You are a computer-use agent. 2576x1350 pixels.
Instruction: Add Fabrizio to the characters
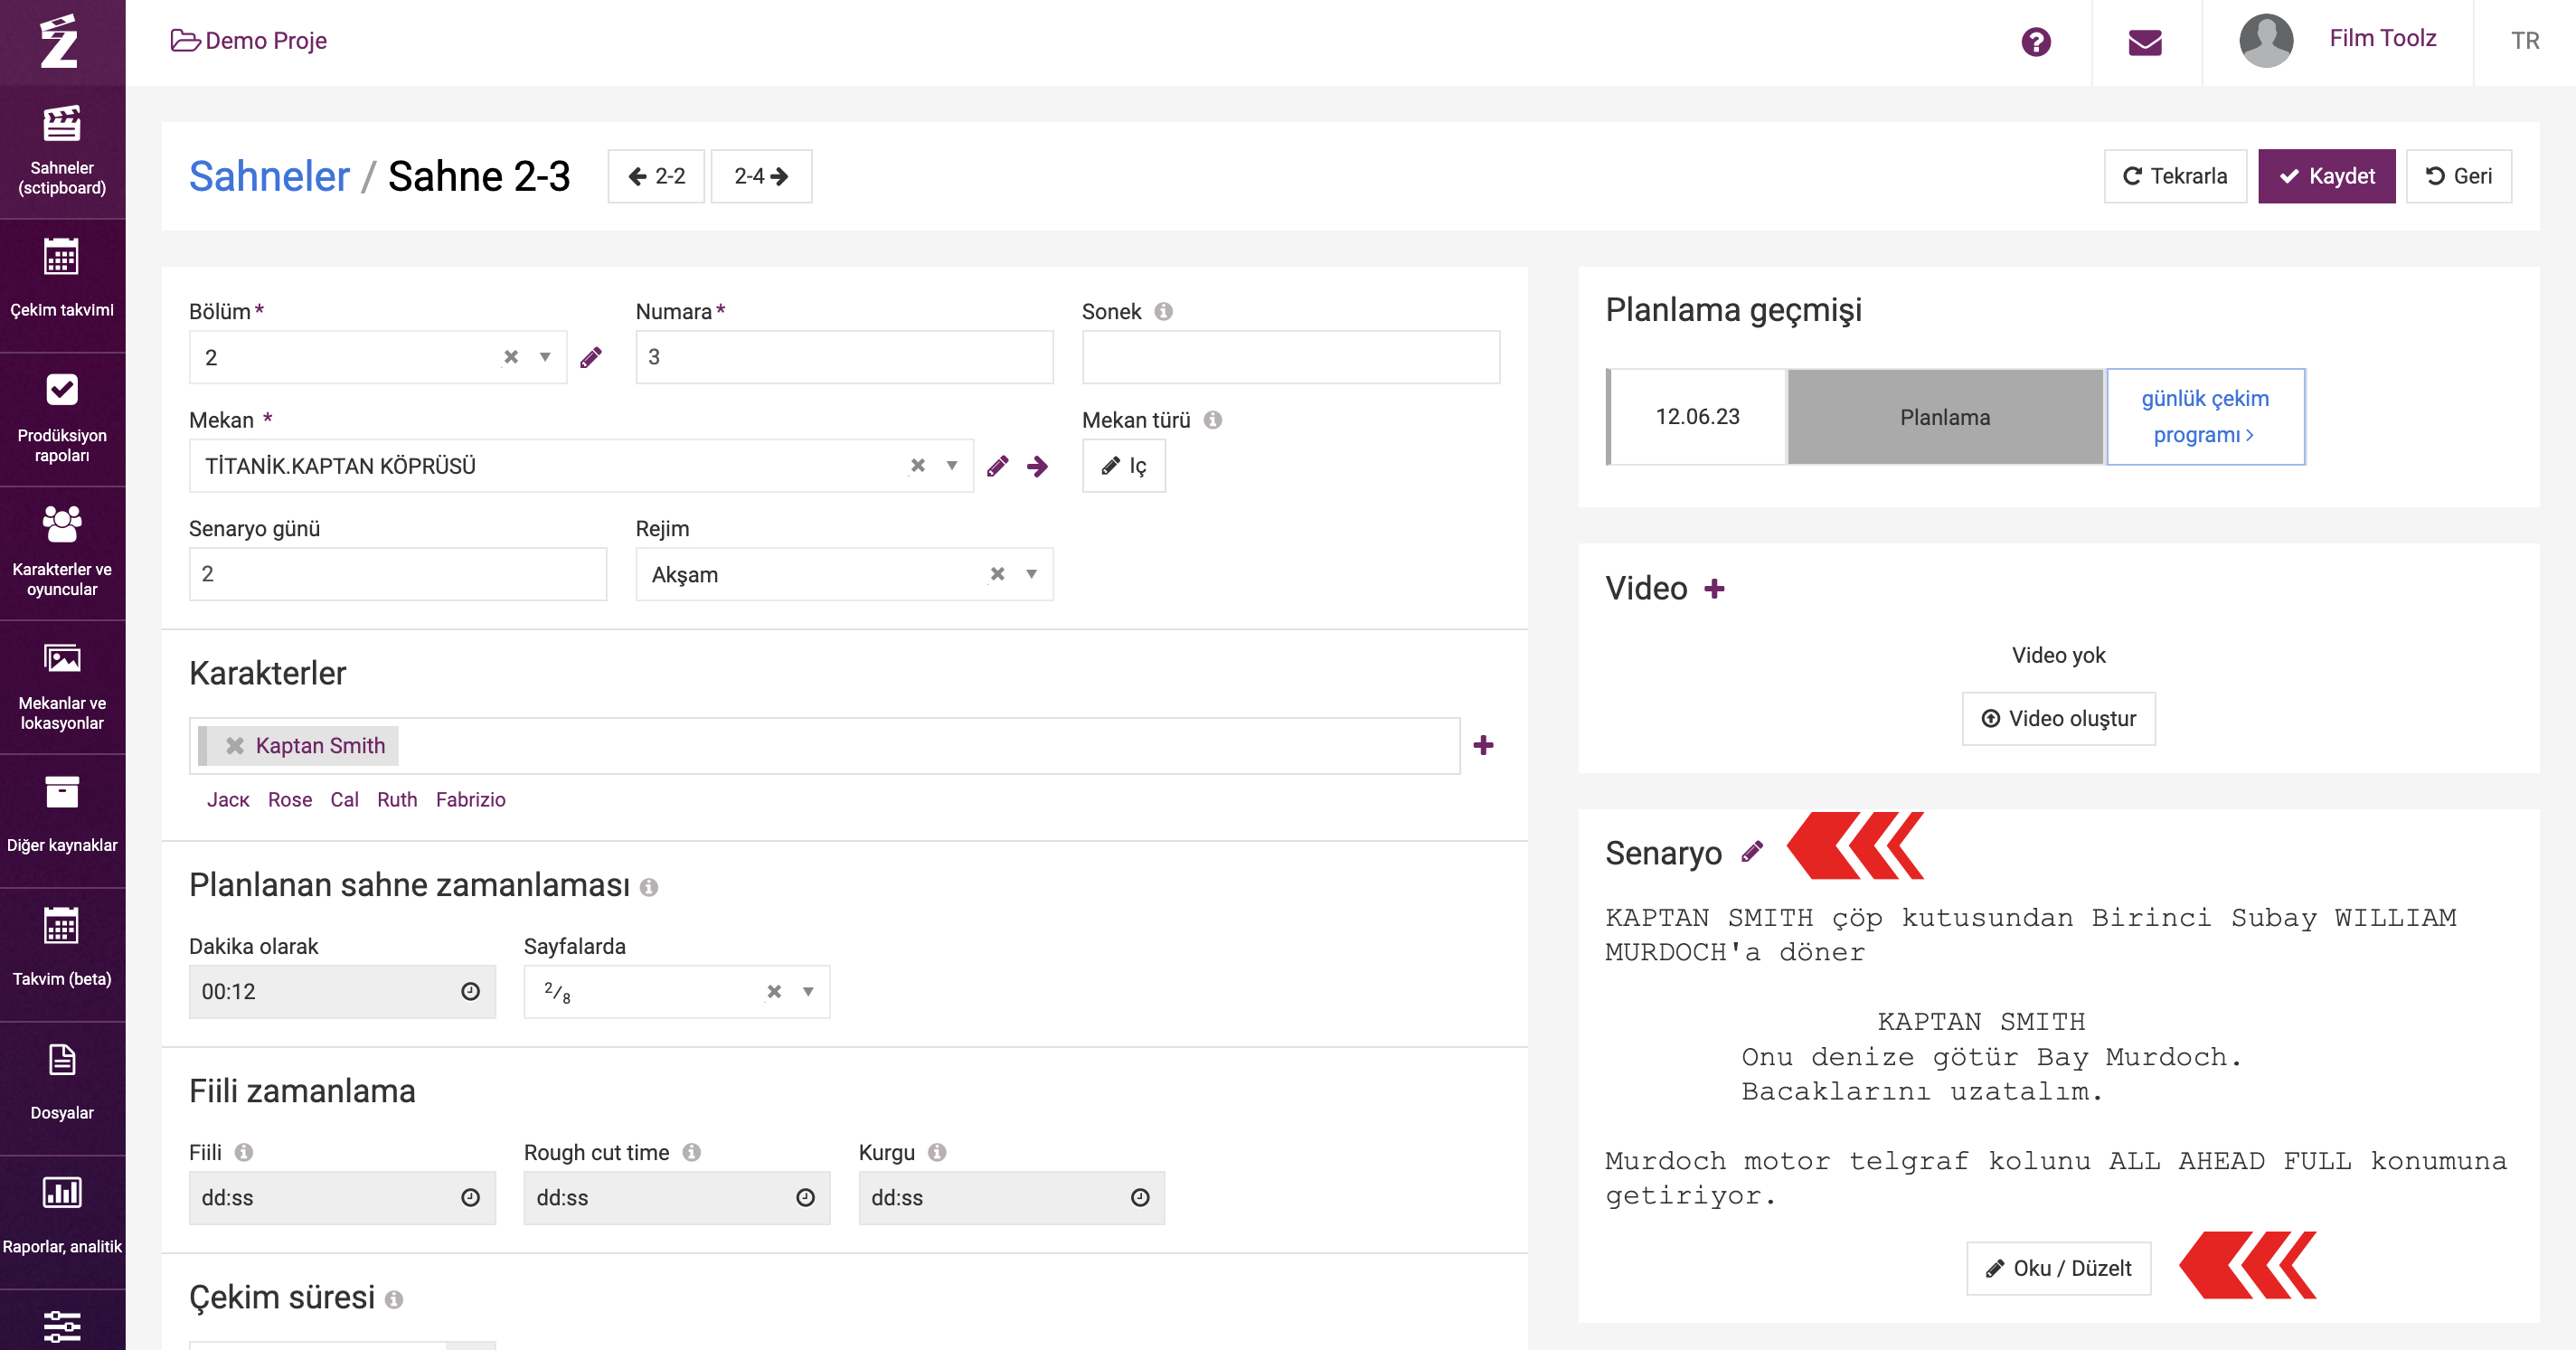470,800
